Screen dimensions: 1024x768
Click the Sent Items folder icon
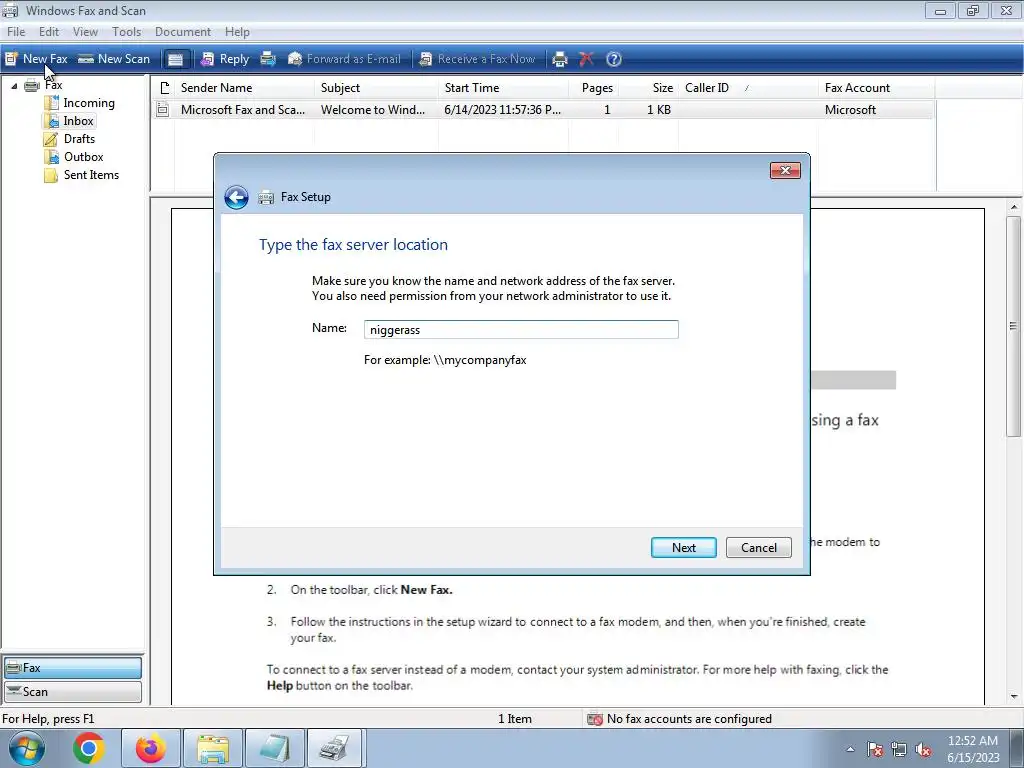pyautogui.click(x=51, y=175)
